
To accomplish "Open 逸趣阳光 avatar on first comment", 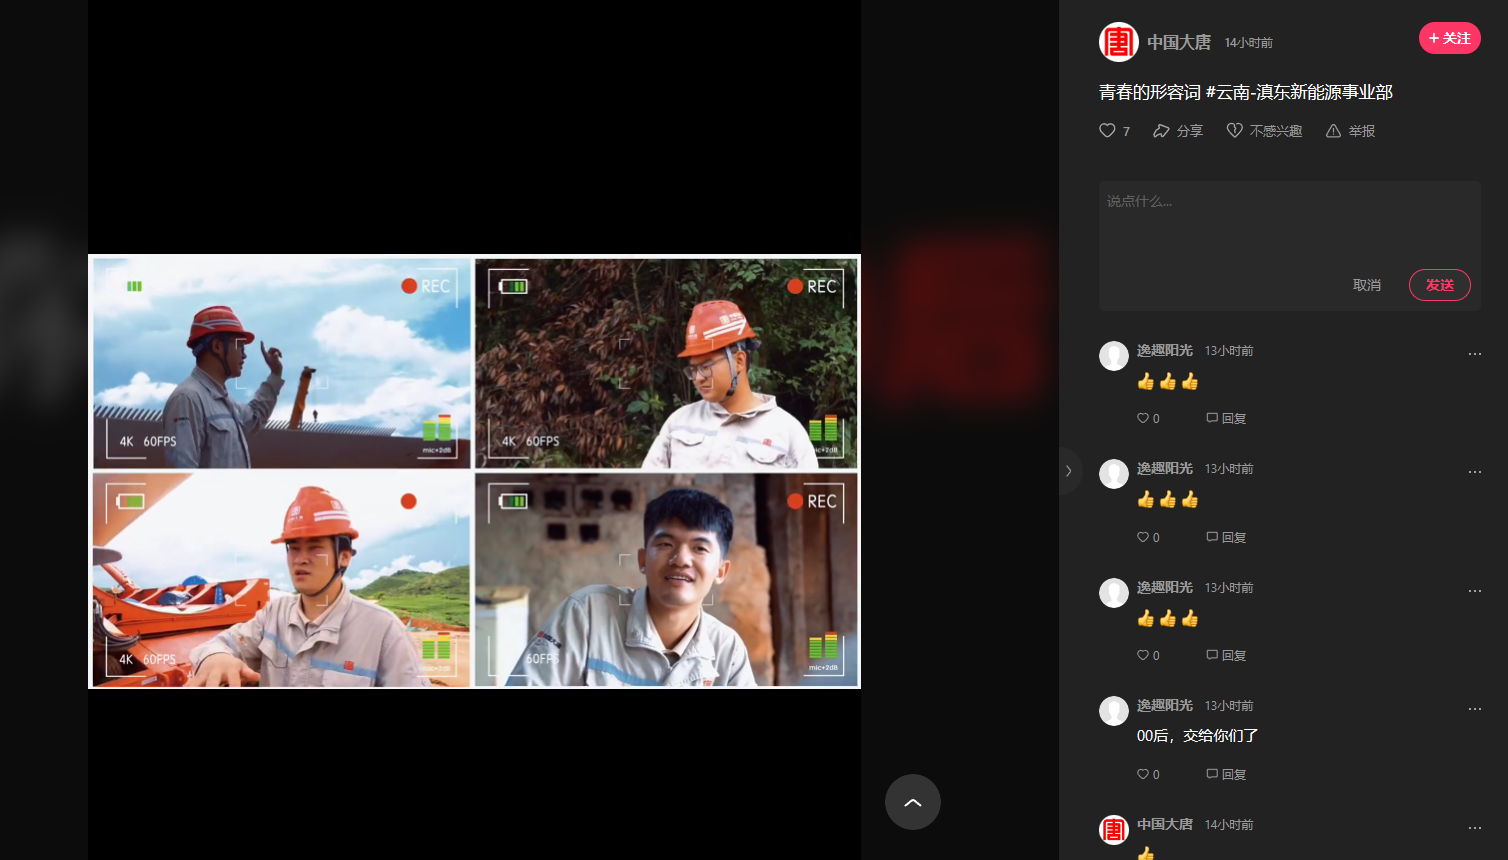I will (x=1114, y=356).
